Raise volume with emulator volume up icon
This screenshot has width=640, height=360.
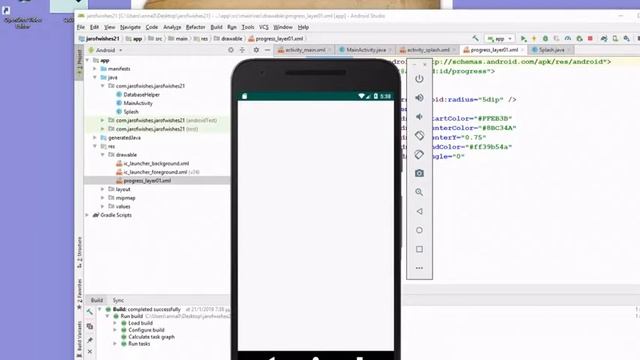[x=419, y=98]
